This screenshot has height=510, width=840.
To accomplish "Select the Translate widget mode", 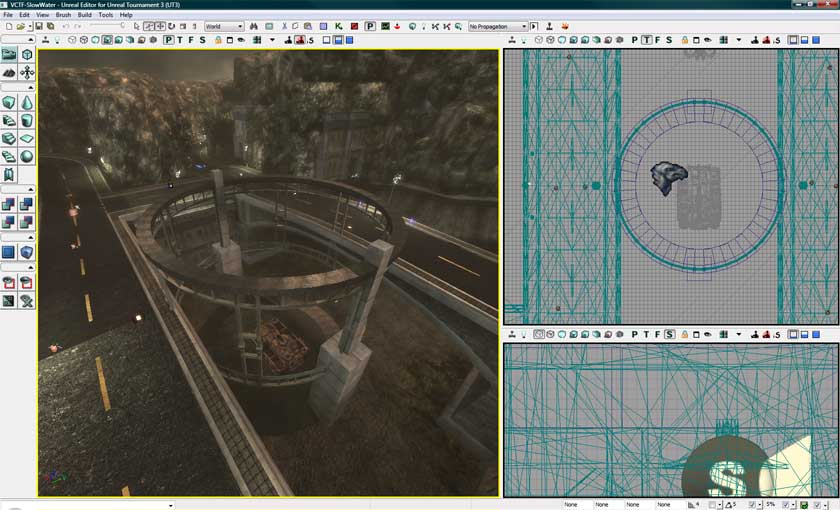I will tap(160, 26).
